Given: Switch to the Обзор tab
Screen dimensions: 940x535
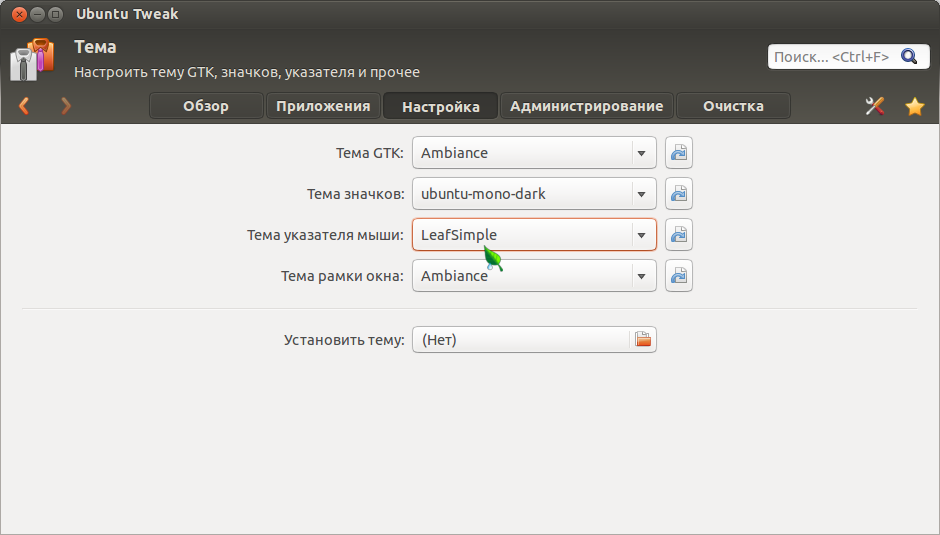Looking at the screenshot, I should coord(206,106).
